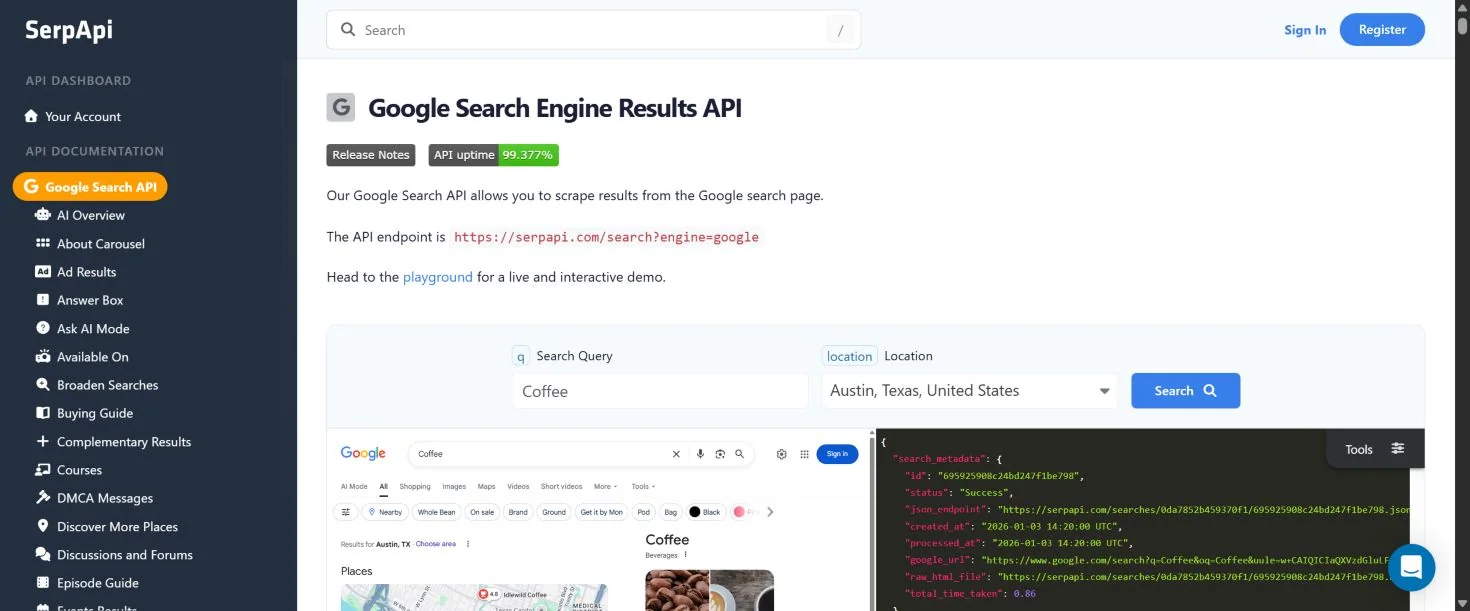Click DMCA Messages gavel icon
Viewport: 1470px width, 611px height.
coord(43,498)
